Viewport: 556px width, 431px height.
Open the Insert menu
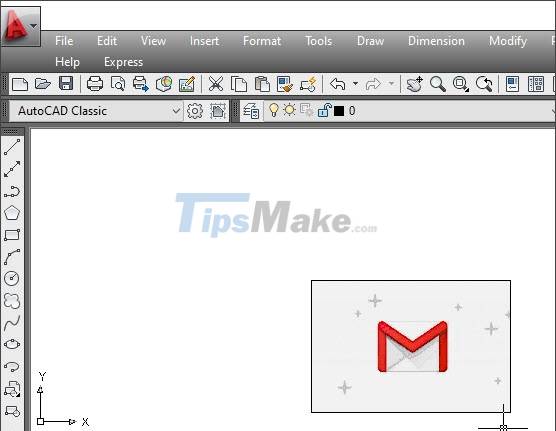tap(204, 41)
